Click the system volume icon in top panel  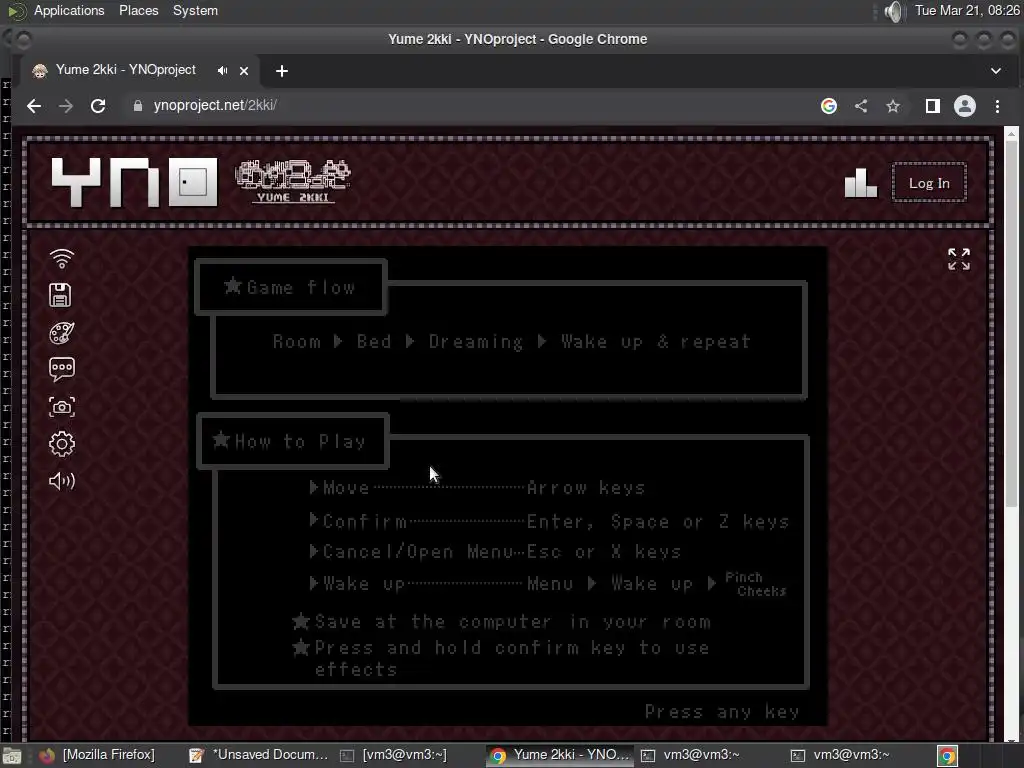pyautogui.click(x=894, y=11)
